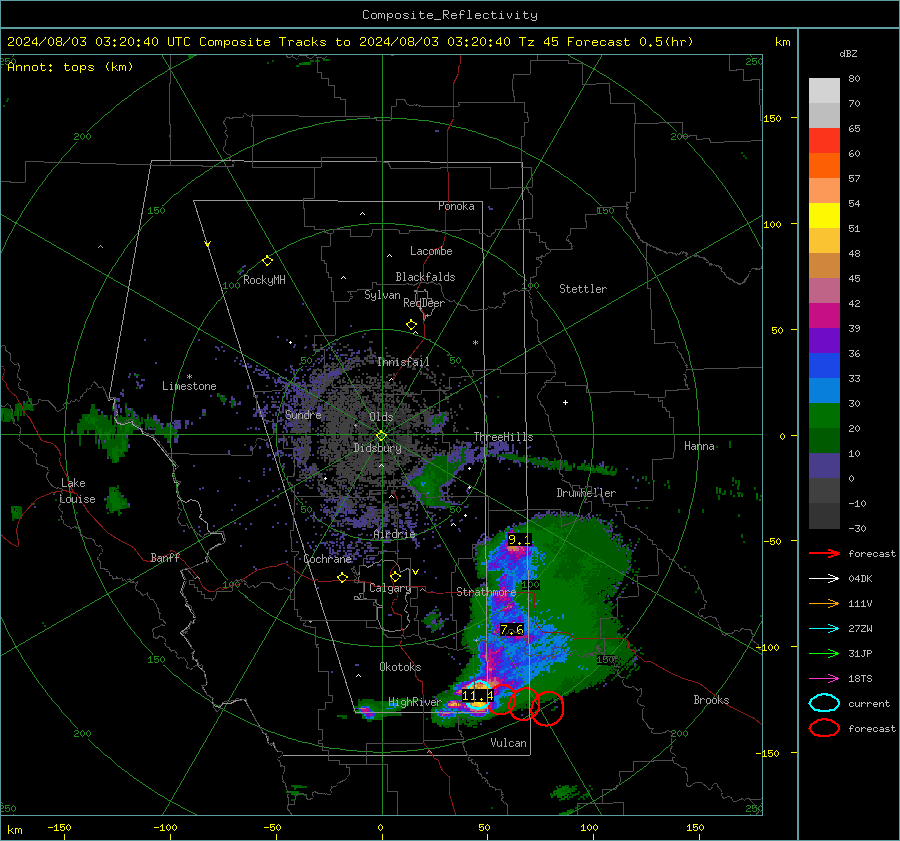Viewport: 900px width, 841px height.
Task: Click the Okotoks city label
Action: pyautogui.click(x=400, y=667)
